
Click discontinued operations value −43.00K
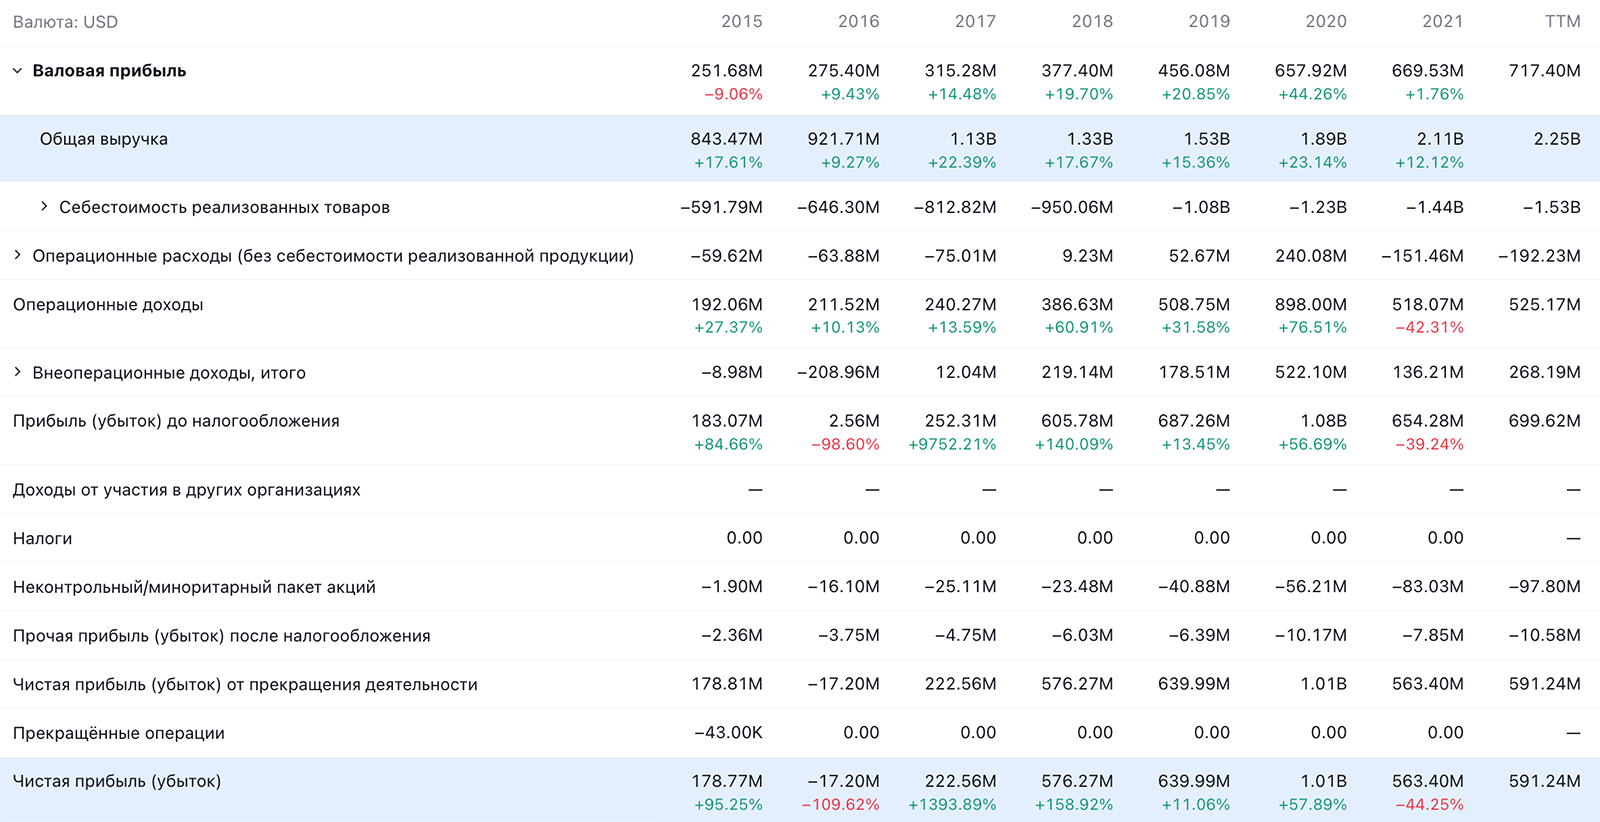click(728, 733)
